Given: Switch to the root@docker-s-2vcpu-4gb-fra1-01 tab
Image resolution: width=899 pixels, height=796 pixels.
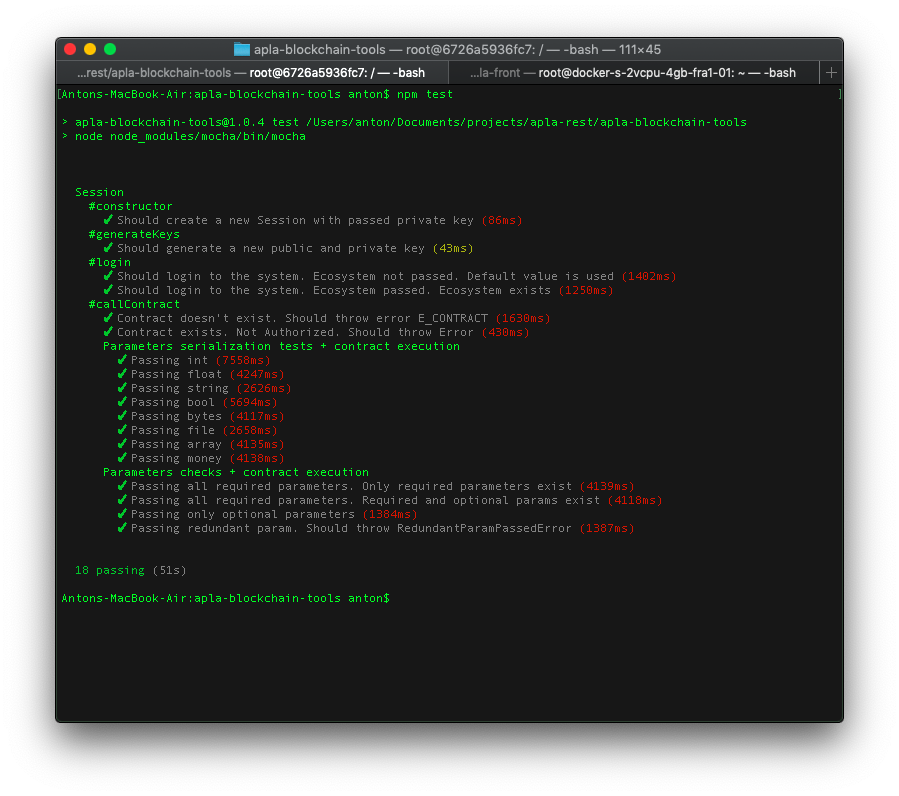Looking at the screenshot, I should point(634,73).
